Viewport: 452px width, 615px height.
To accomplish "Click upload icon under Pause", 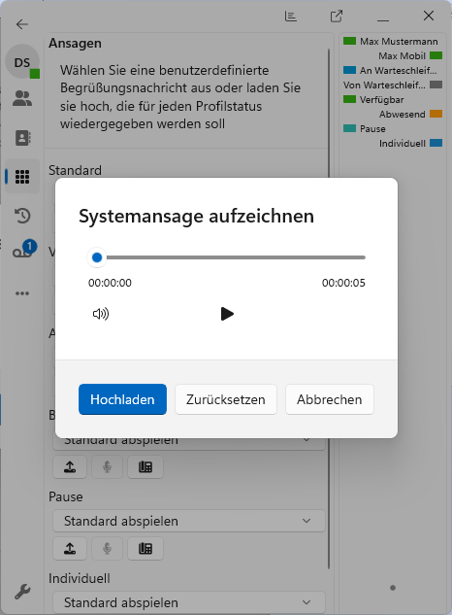I will tap(70, 548).
